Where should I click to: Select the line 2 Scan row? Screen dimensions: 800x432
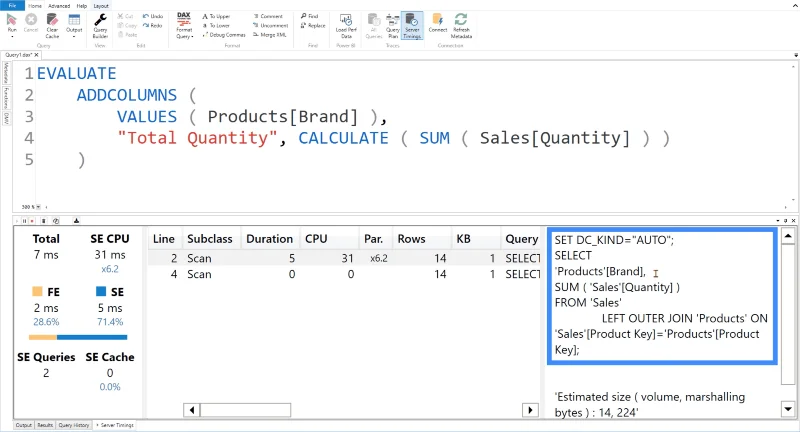point(344,258)
